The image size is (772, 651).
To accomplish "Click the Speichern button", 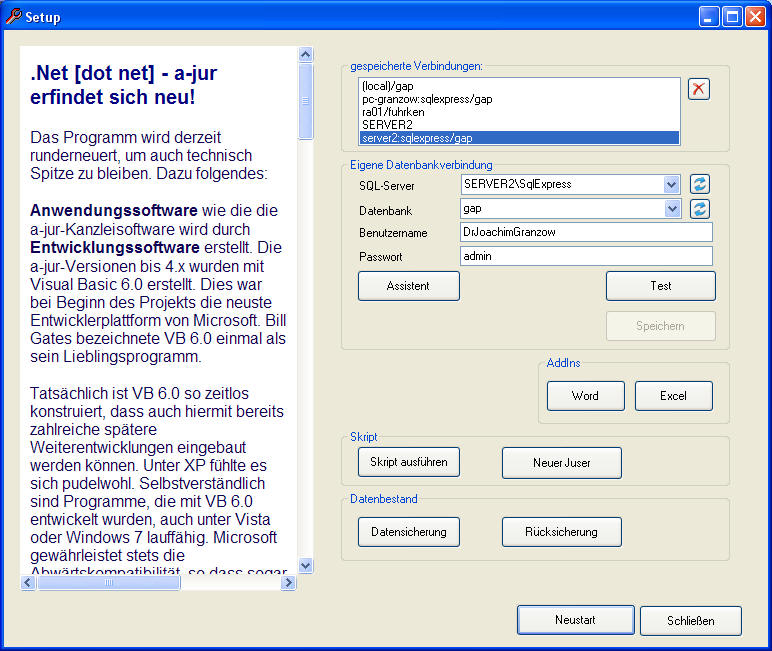I will click(661, 326).
